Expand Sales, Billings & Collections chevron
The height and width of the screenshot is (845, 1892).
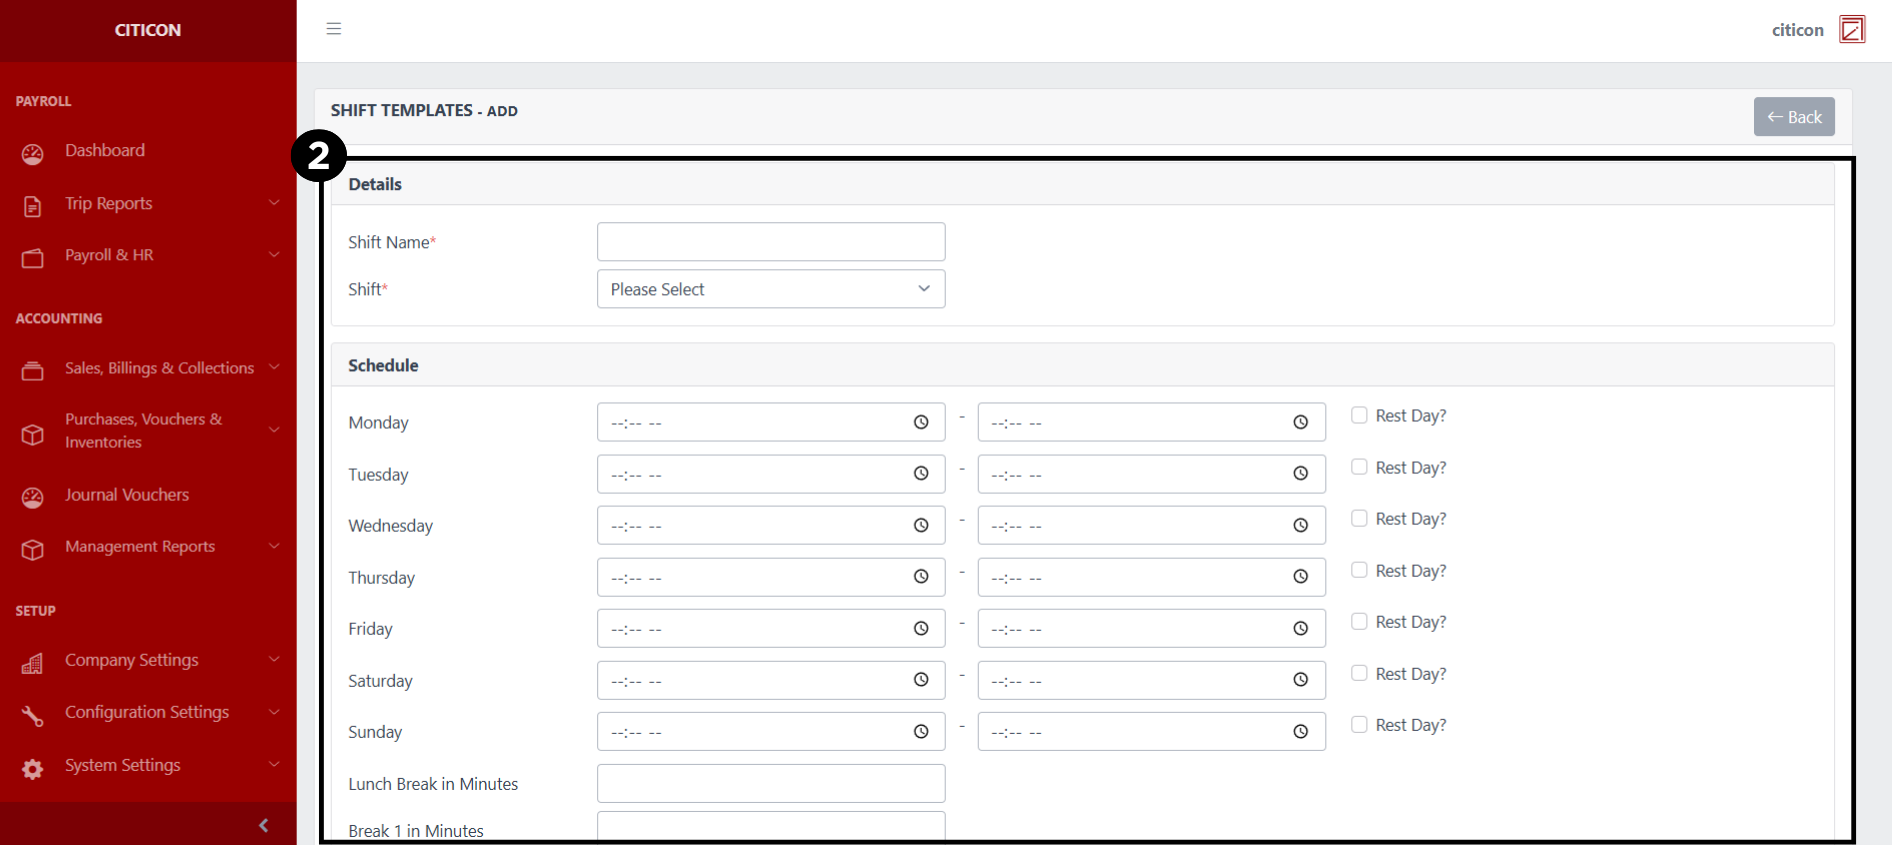pos(274,367)
